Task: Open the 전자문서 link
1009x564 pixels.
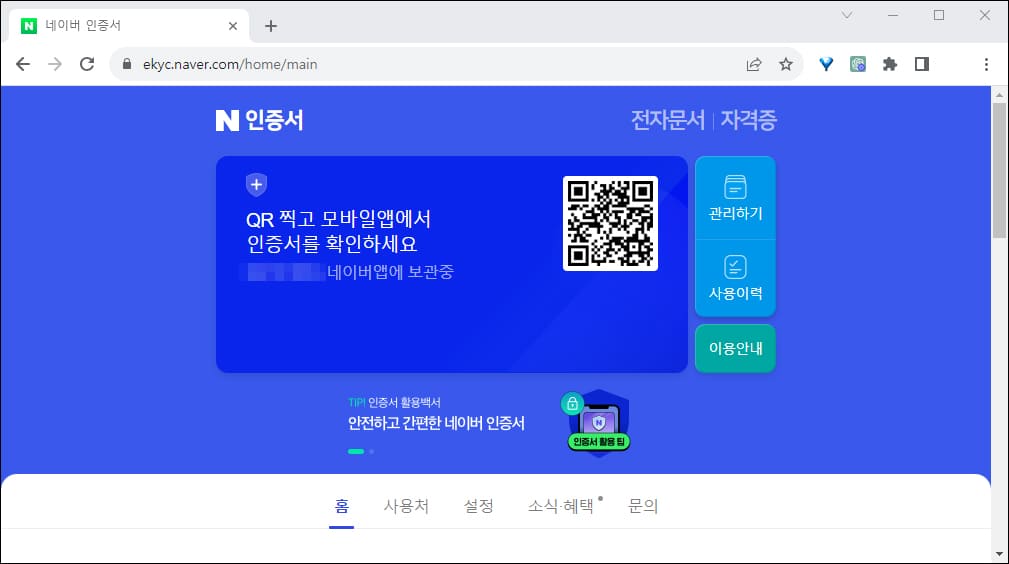Action: [x=668, y=120]
